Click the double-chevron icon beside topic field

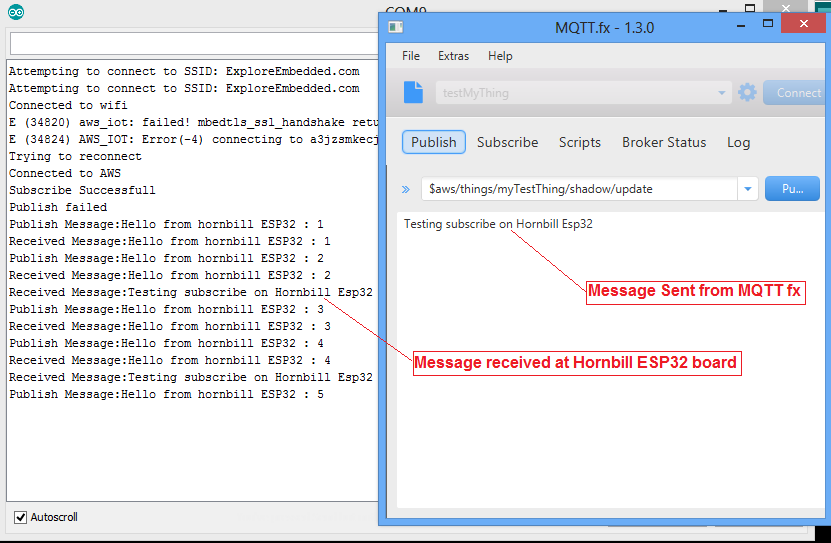(x=406, y=189)
